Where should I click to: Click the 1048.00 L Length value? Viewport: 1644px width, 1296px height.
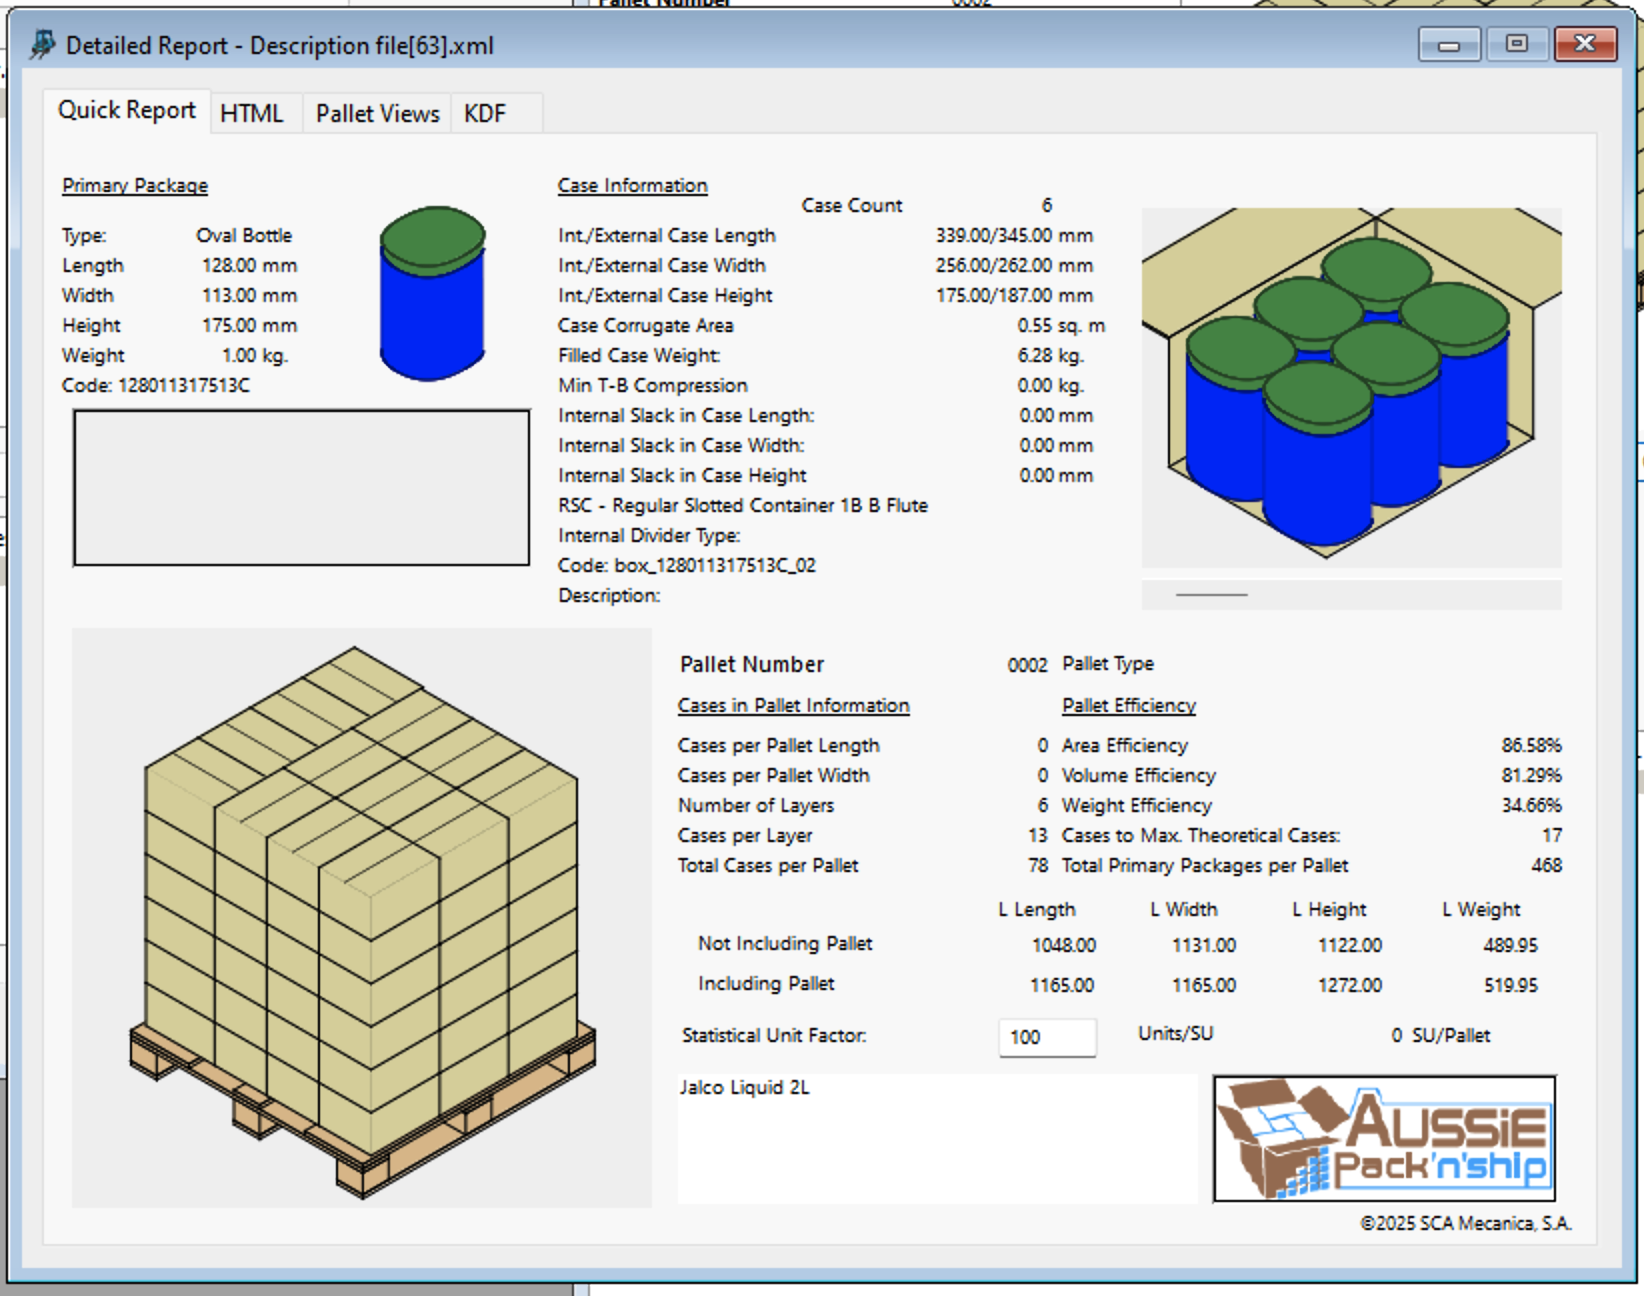[x=1064, y=945]
